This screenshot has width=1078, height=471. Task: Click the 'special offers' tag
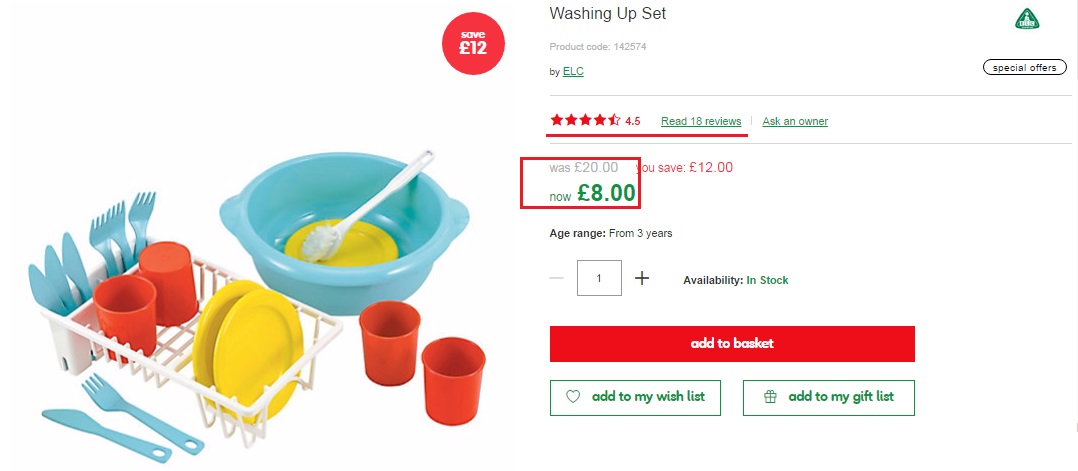pyautogui.click(x=1024, y=68)
